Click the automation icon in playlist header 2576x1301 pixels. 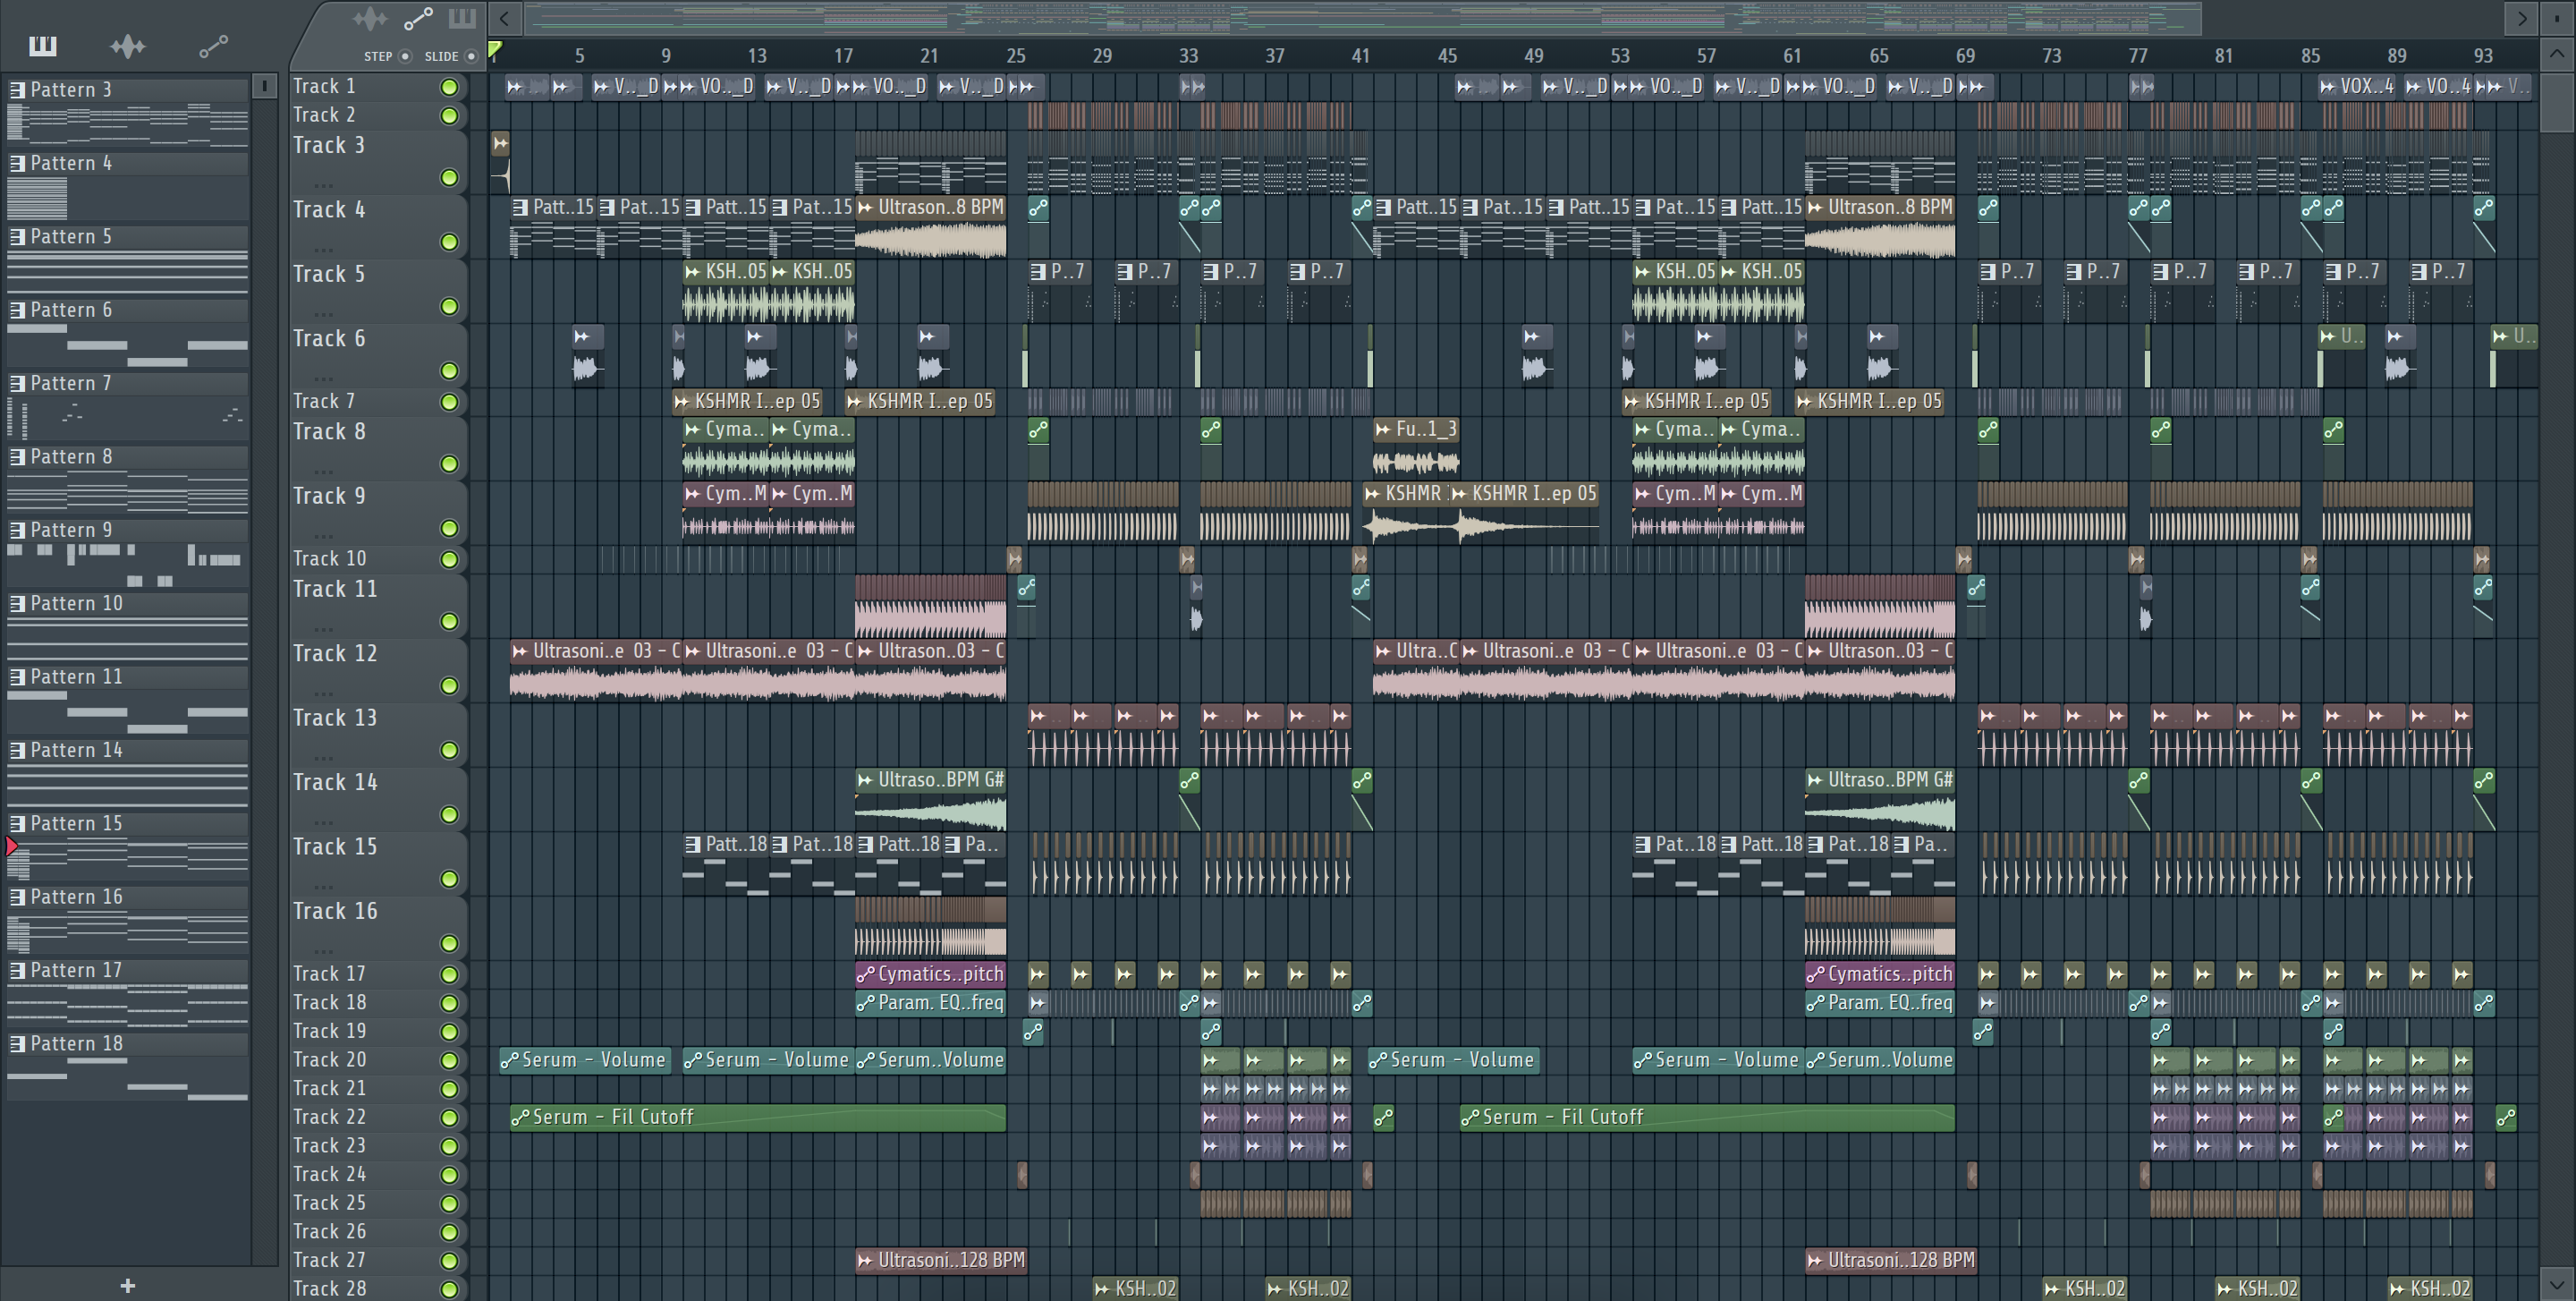[418, 18]
